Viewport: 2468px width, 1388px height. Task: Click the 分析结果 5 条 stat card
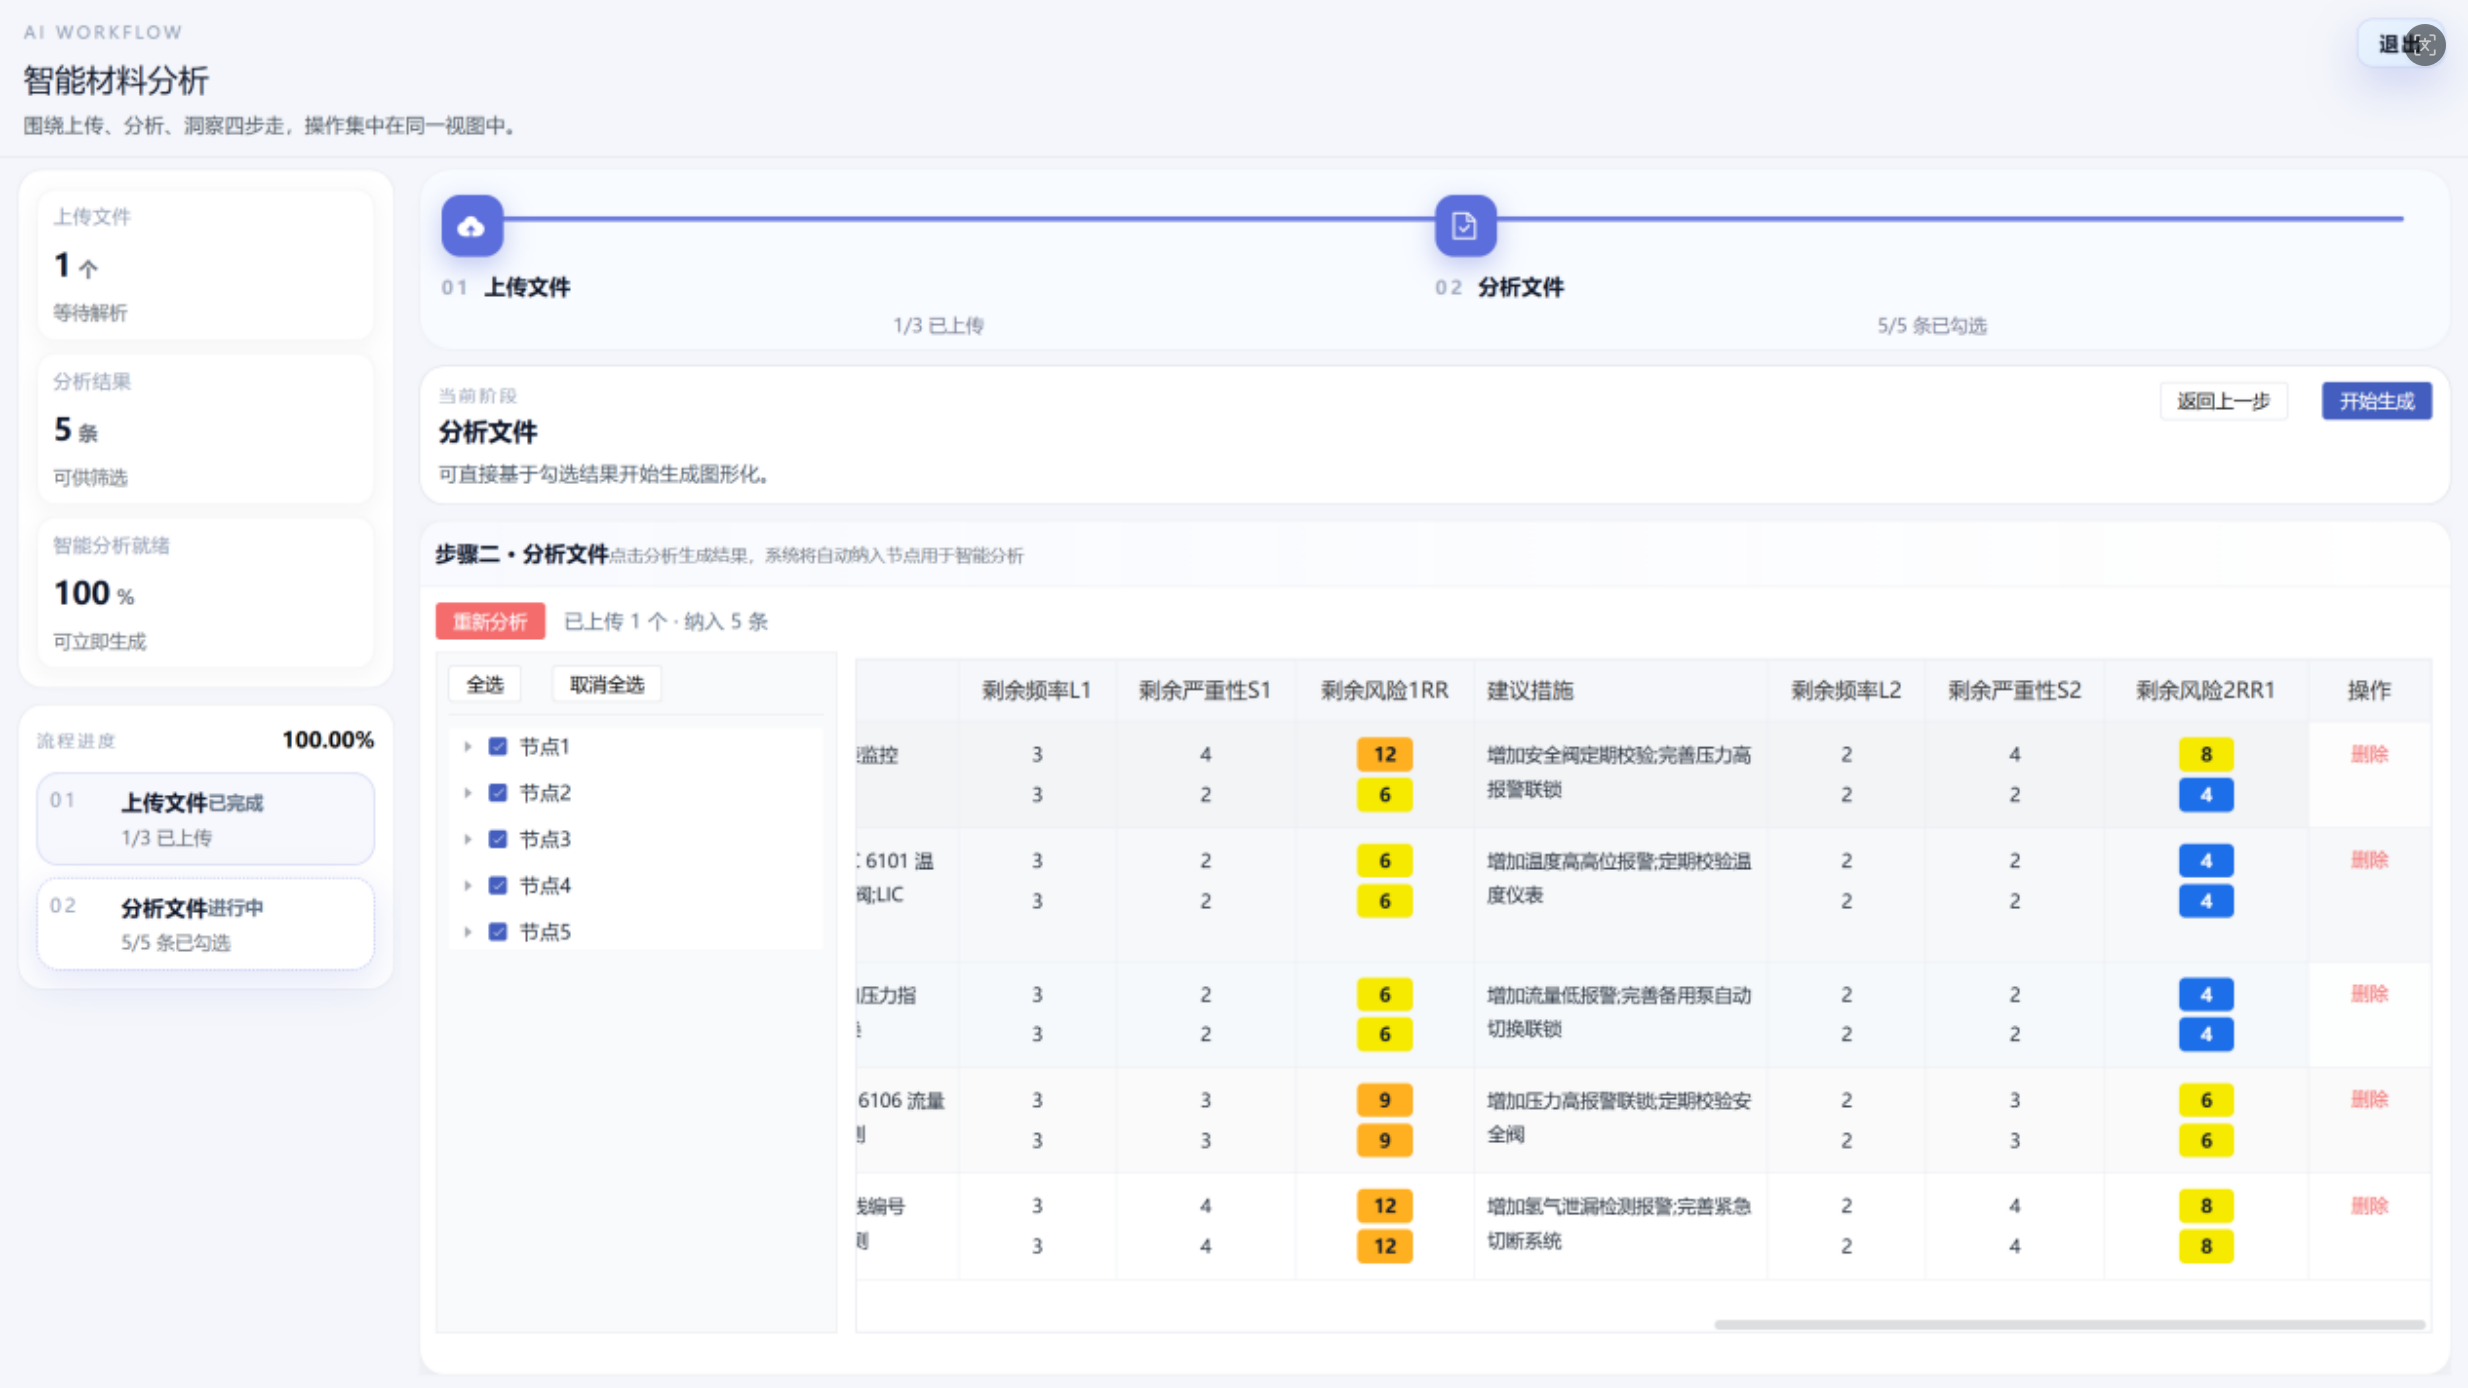pos(206,428)
